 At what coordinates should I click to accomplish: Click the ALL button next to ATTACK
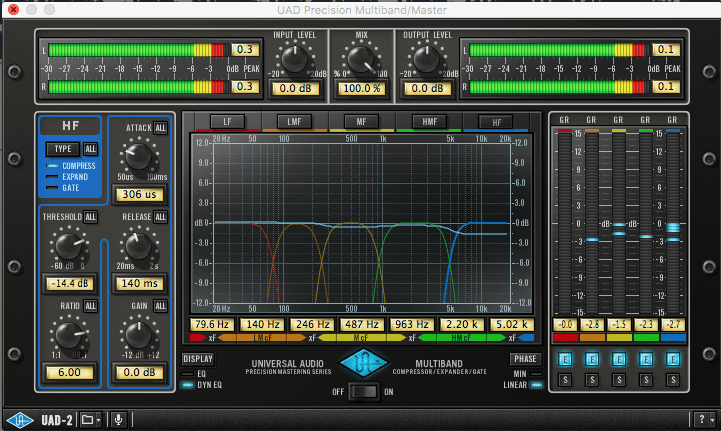(160, 129)
